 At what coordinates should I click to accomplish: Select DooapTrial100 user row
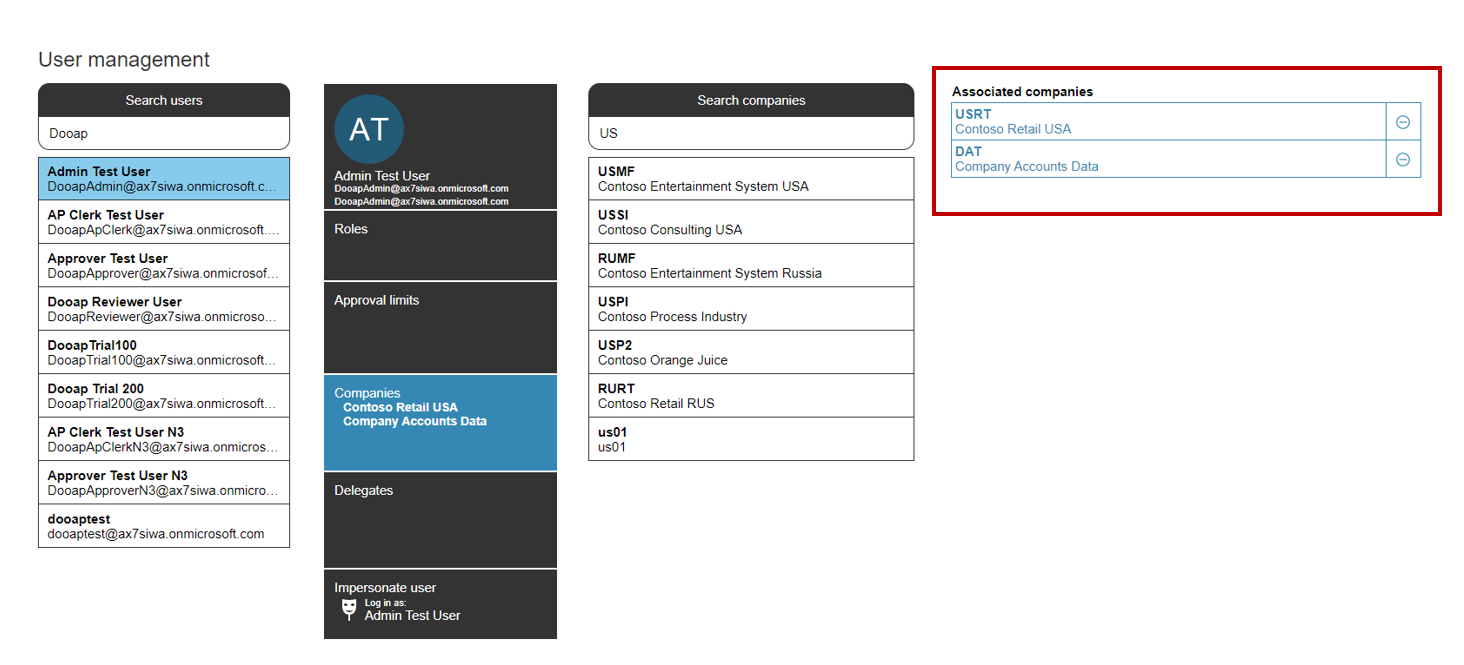click(164, 353)
